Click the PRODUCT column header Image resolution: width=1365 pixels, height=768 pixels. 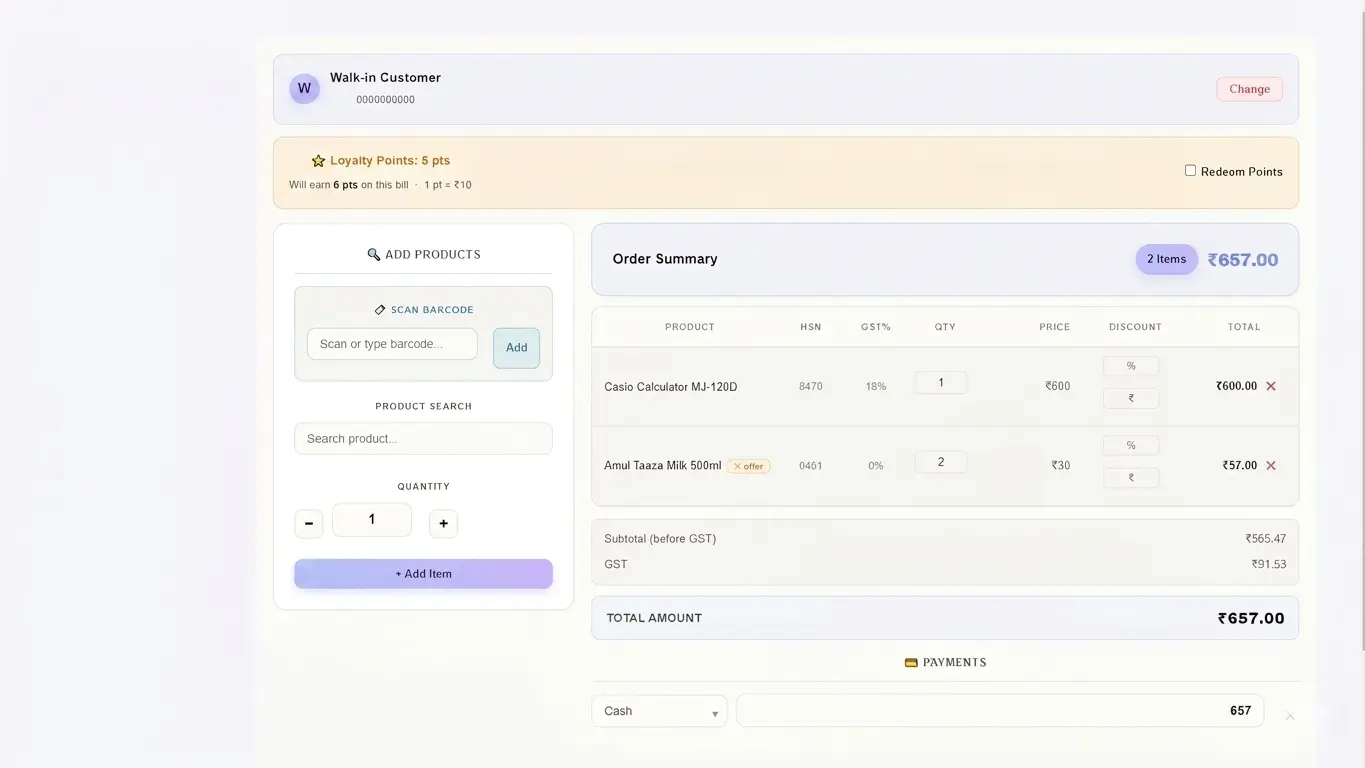tap(690, 327)
